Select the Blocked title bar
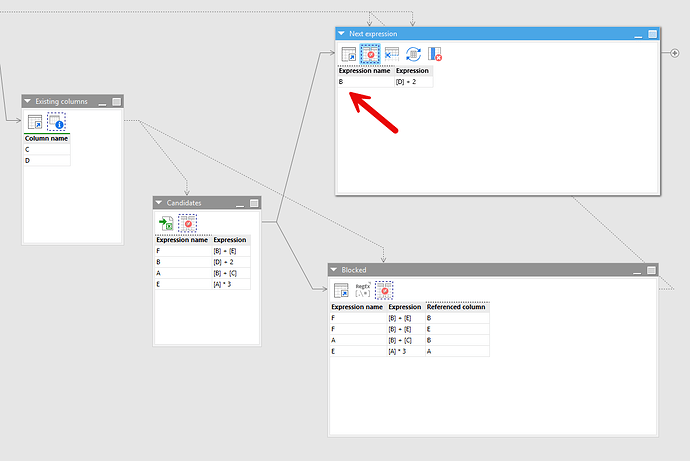 pos(493,270)
